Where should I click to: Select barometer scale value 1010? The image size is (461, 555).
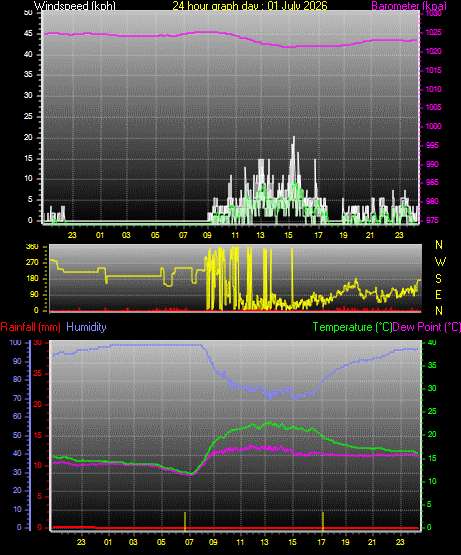(433, 89)
